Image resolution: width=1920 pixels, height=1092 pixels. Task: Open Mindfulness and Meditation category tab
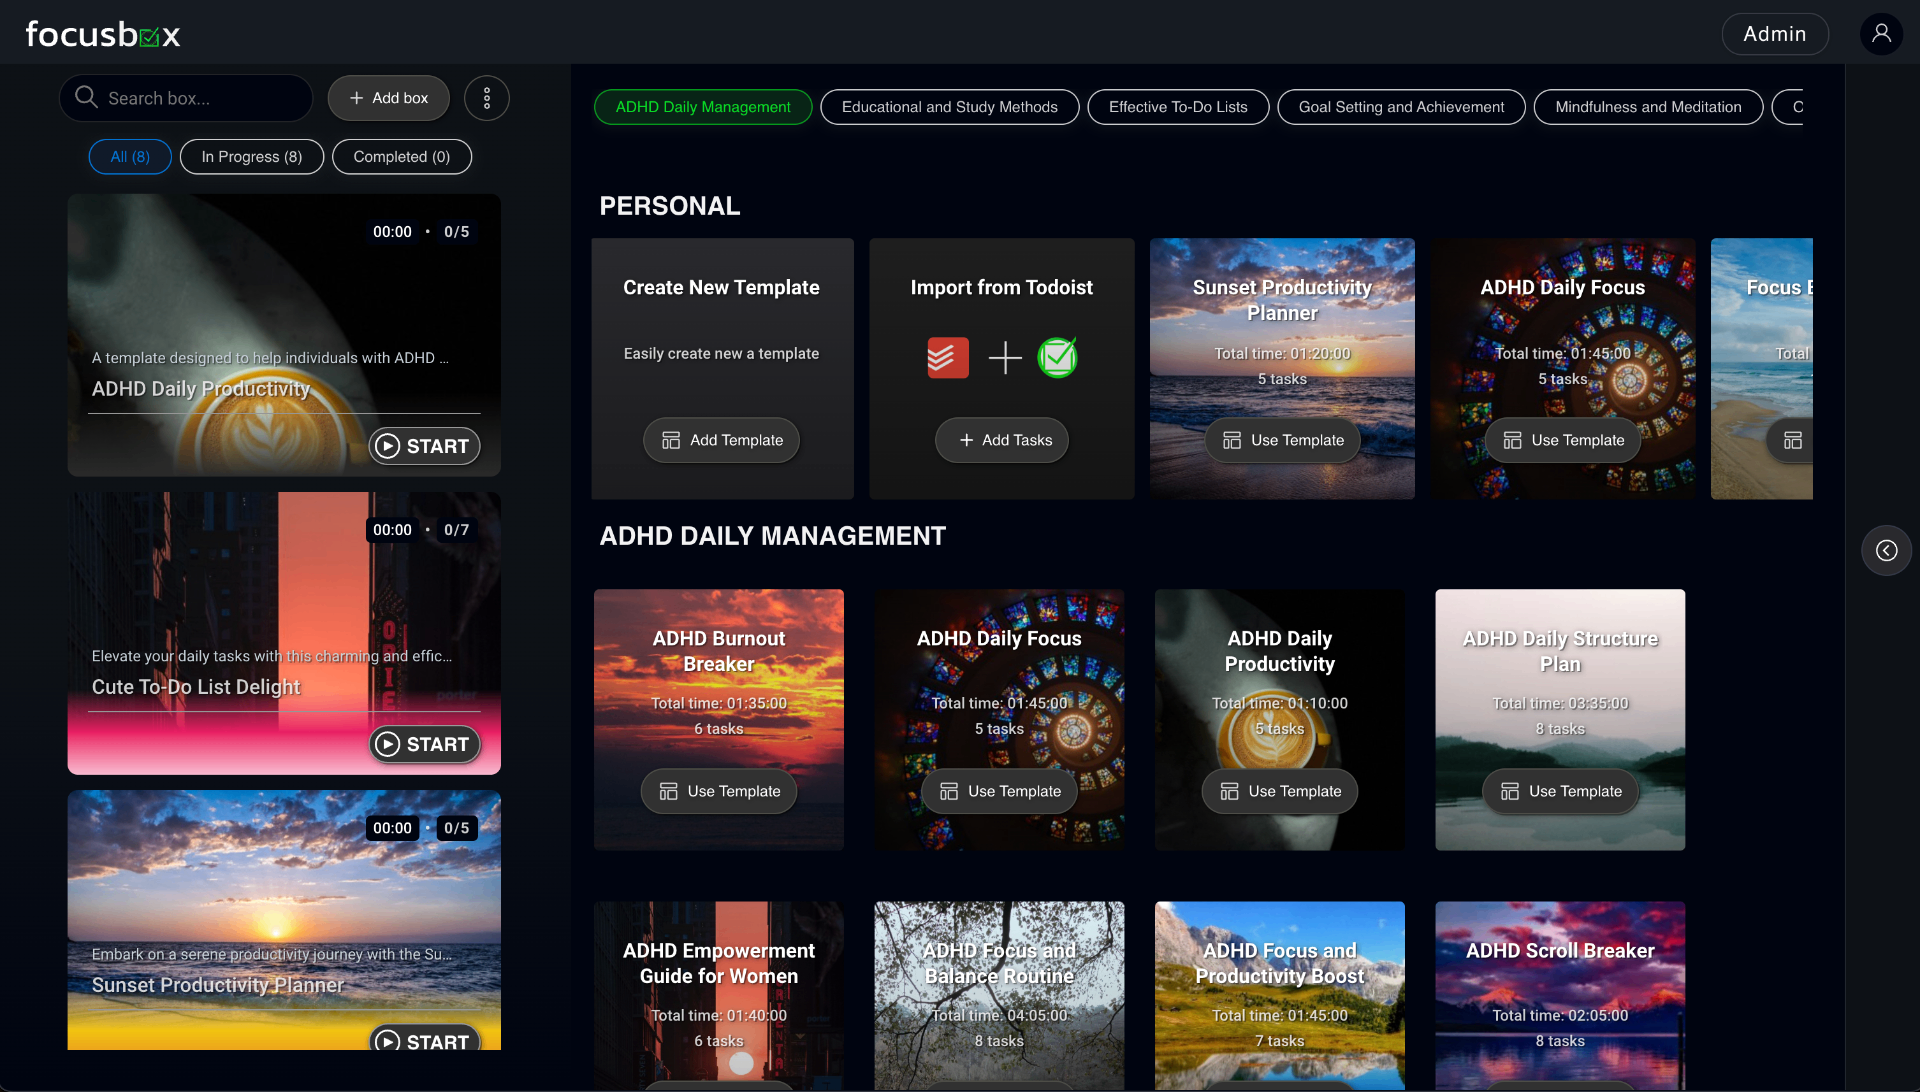(1647, 107)
